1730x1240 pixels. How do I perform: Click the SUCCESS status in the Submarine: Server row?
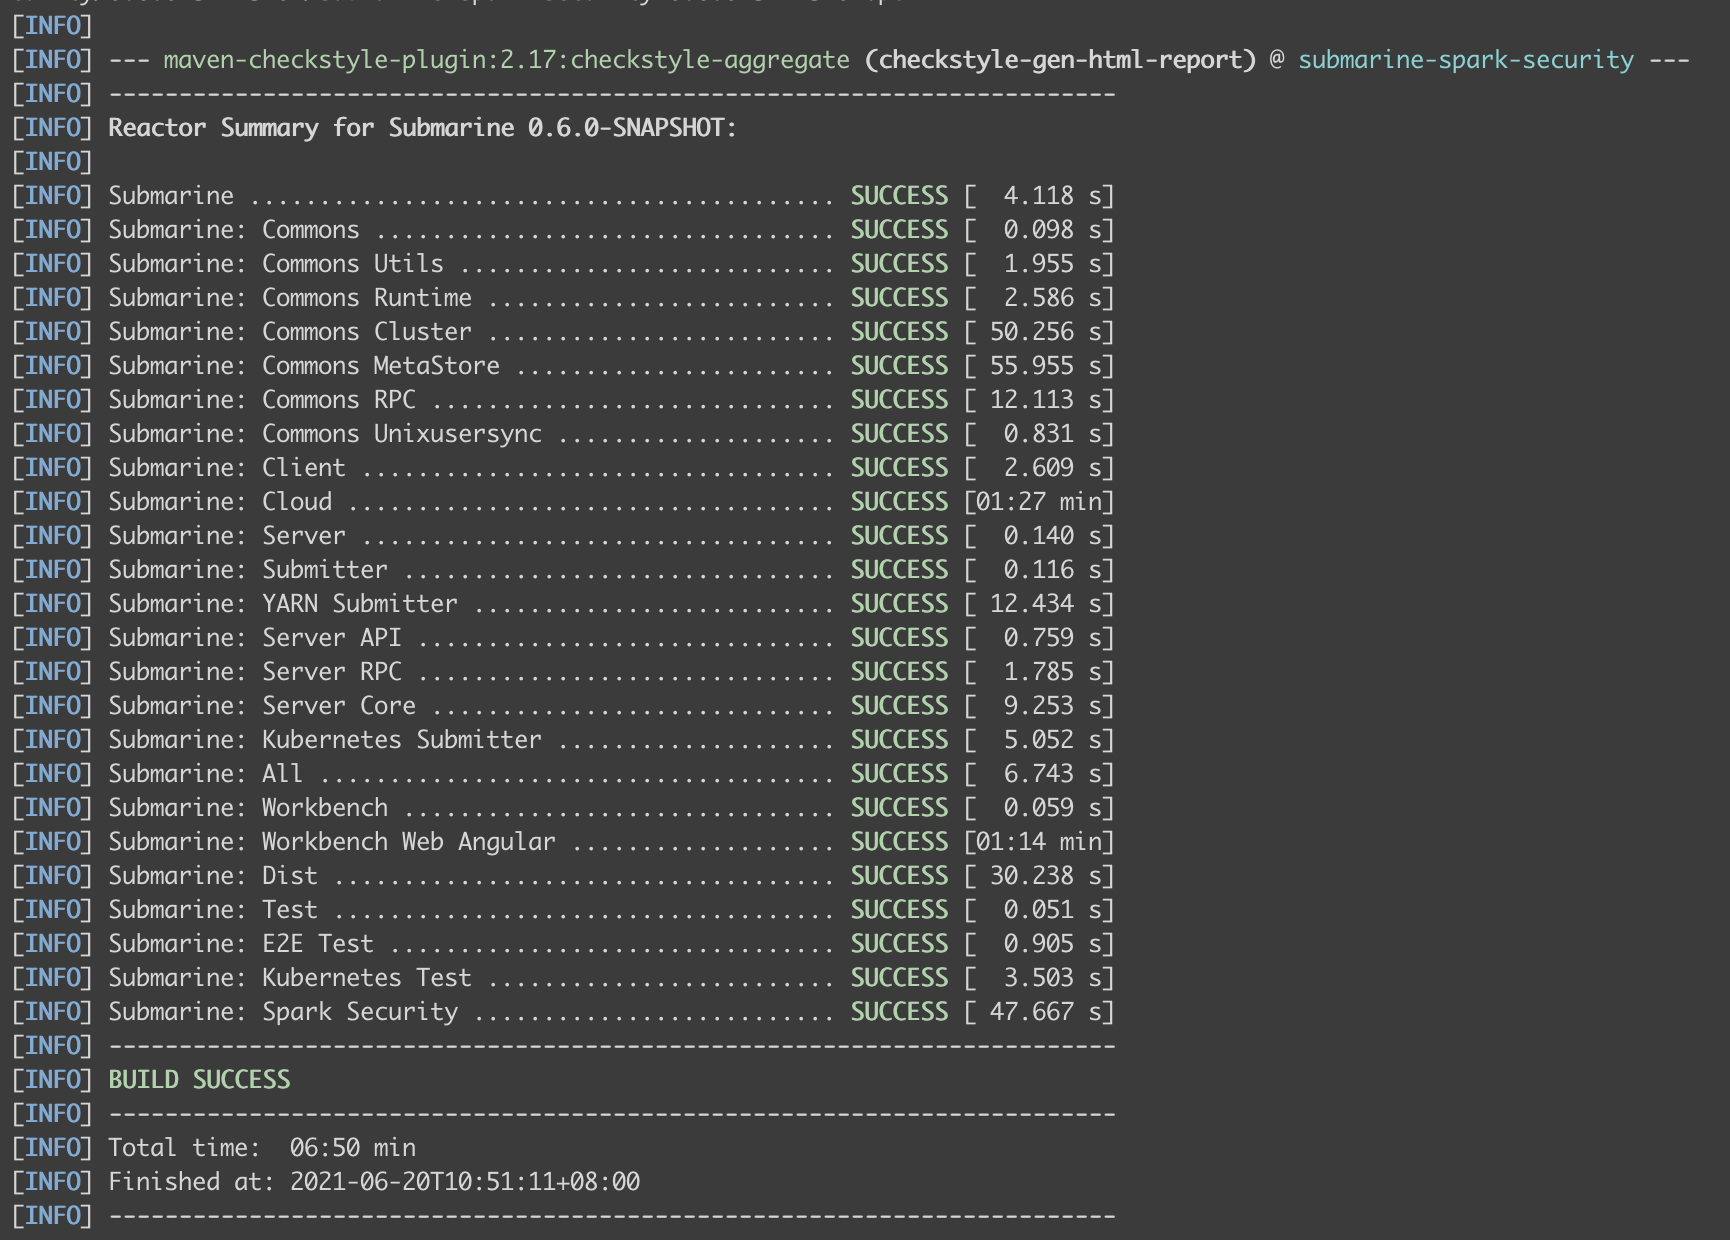pyautogui.click(x=899, y=536)
